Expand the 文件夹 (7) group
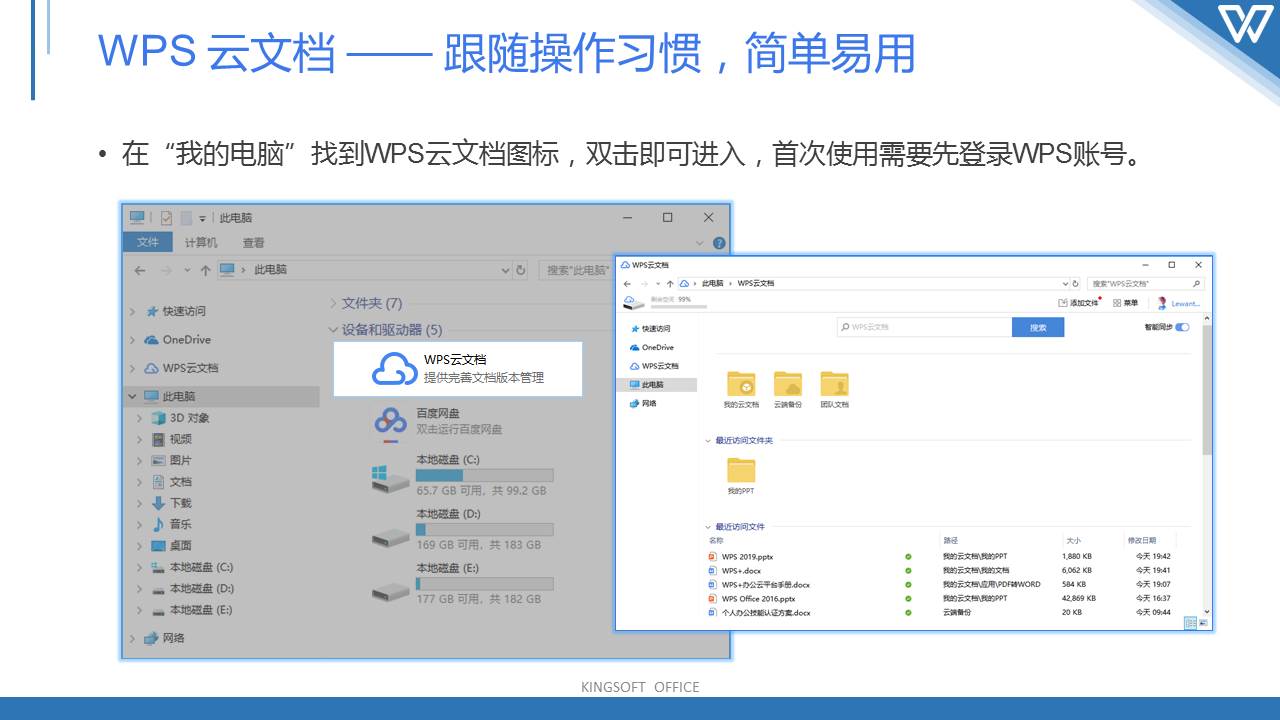 pyautogui.click(x=334, y=303)
